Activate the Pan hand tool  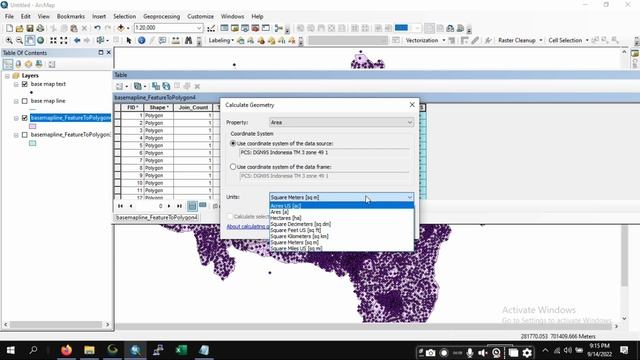[30, 40]
